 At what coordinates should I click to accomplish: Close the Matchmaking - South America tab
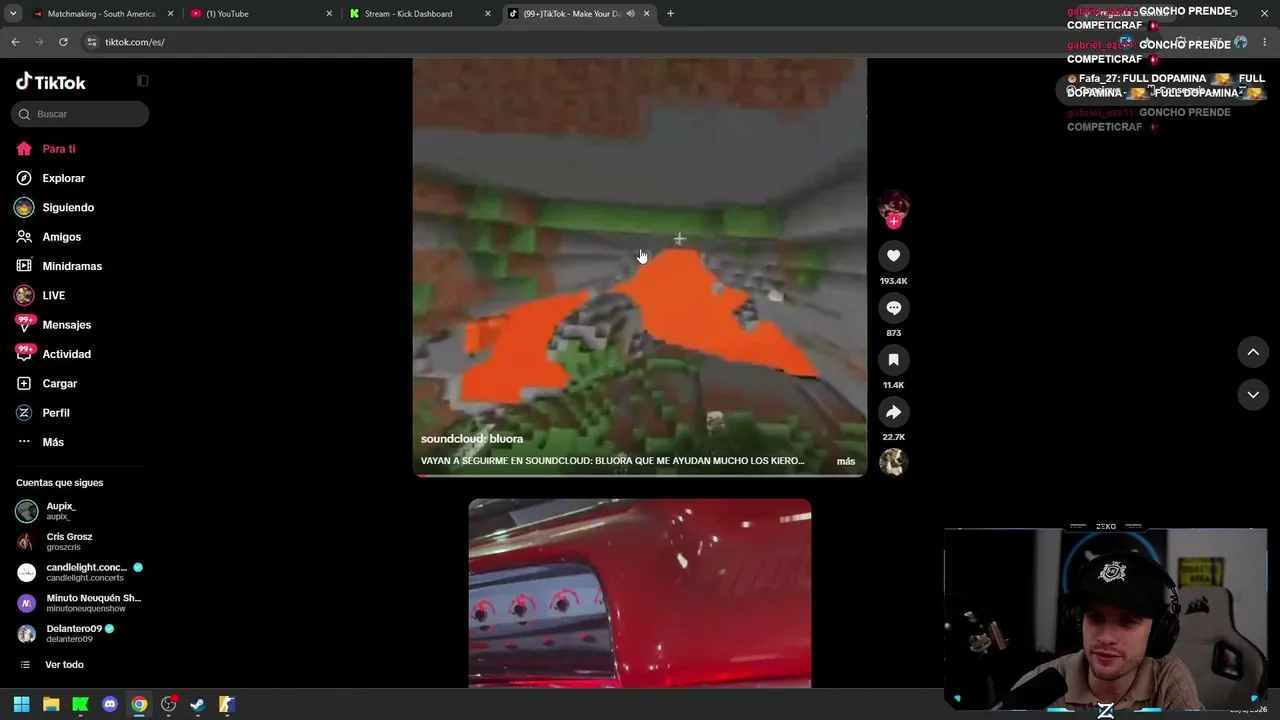click(171, 14)
